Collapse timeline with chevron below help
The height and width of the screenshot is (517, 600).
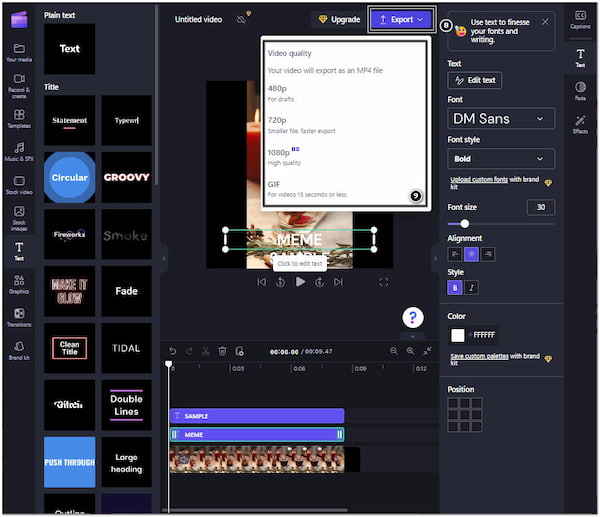[412, 336]
